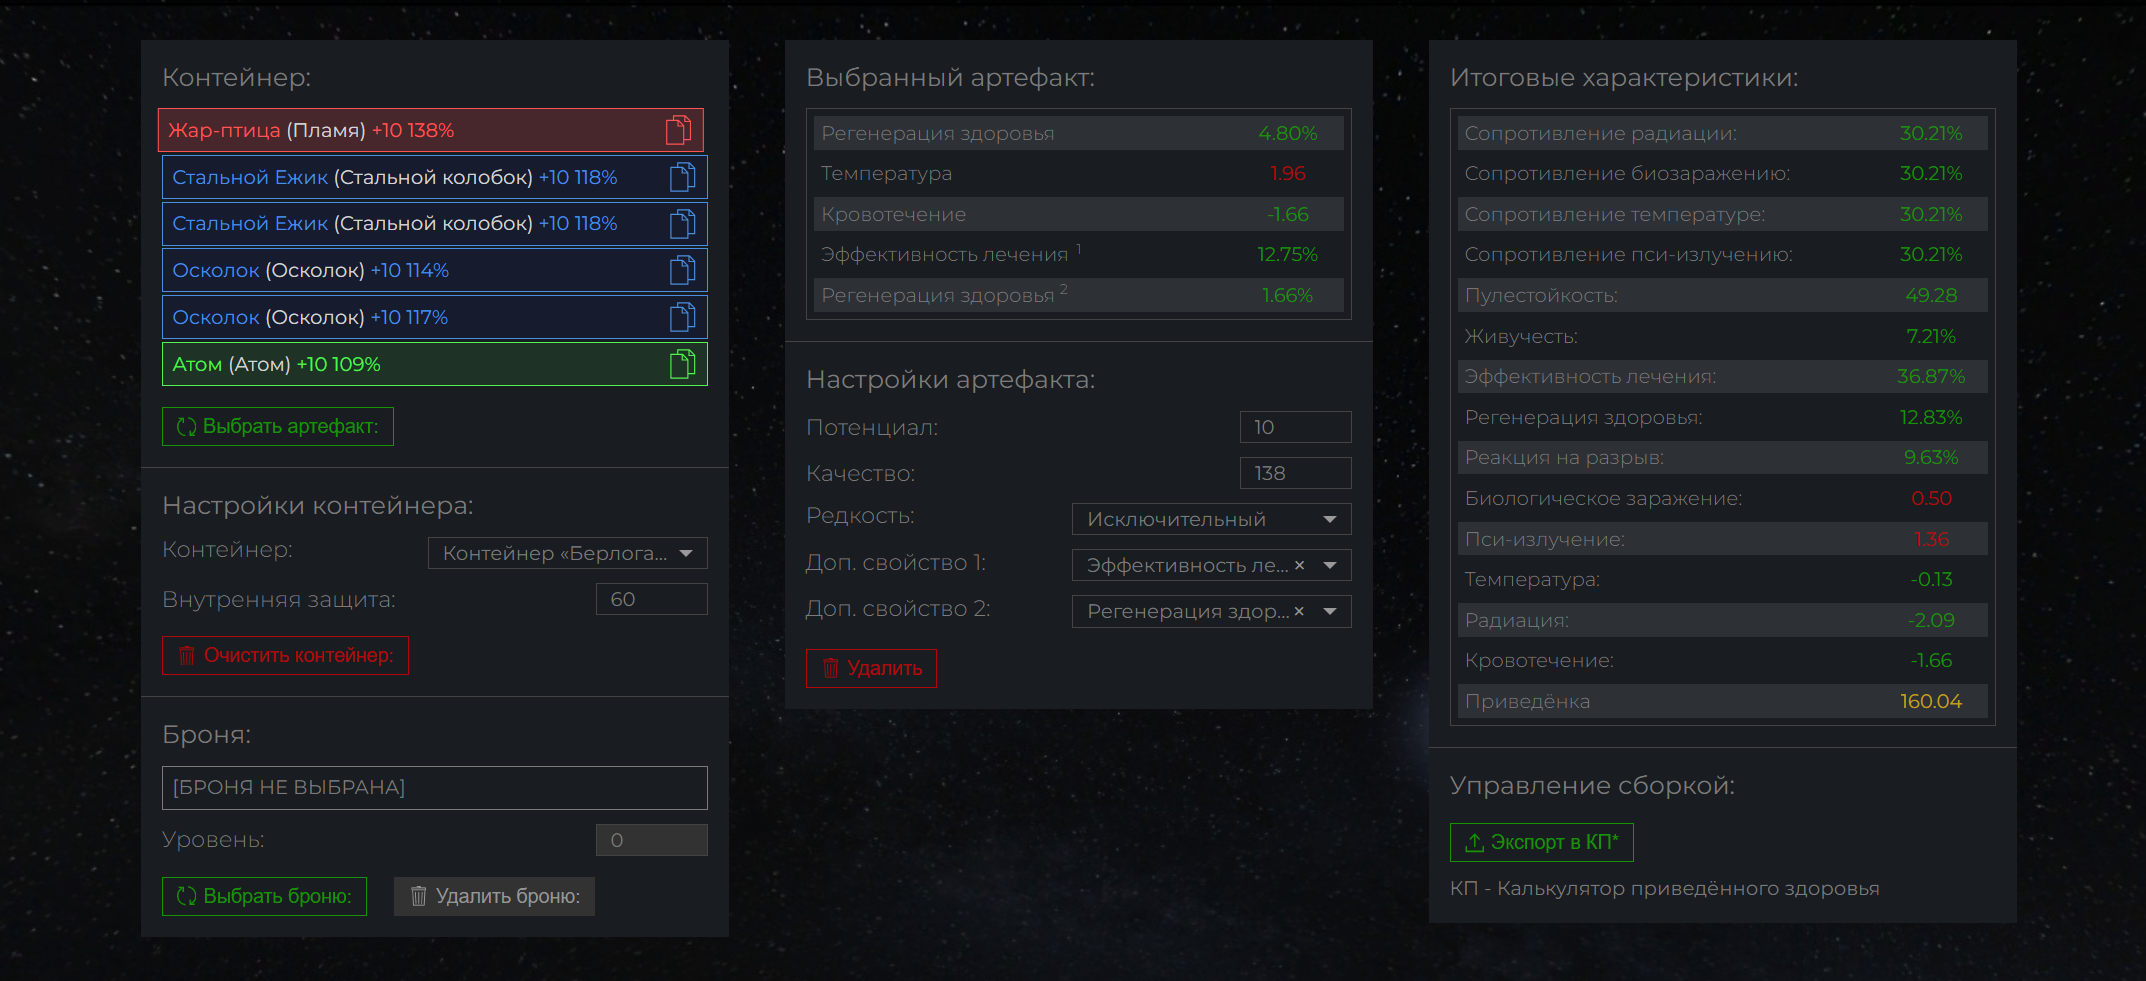Click the Удалить броню button
Screen dimensions: 2146x981
pyautogui.click(x=494, y=896)
